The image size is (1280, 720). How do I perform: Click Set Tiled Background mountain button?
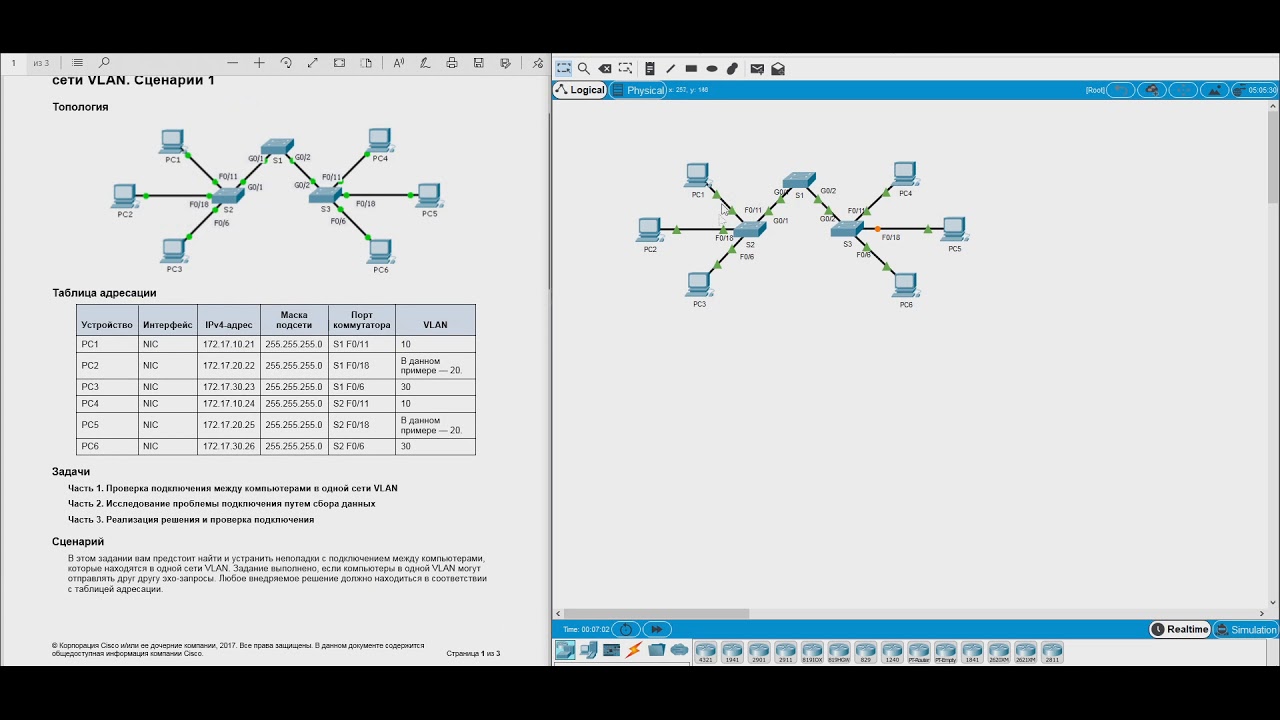coord(1215,90)
